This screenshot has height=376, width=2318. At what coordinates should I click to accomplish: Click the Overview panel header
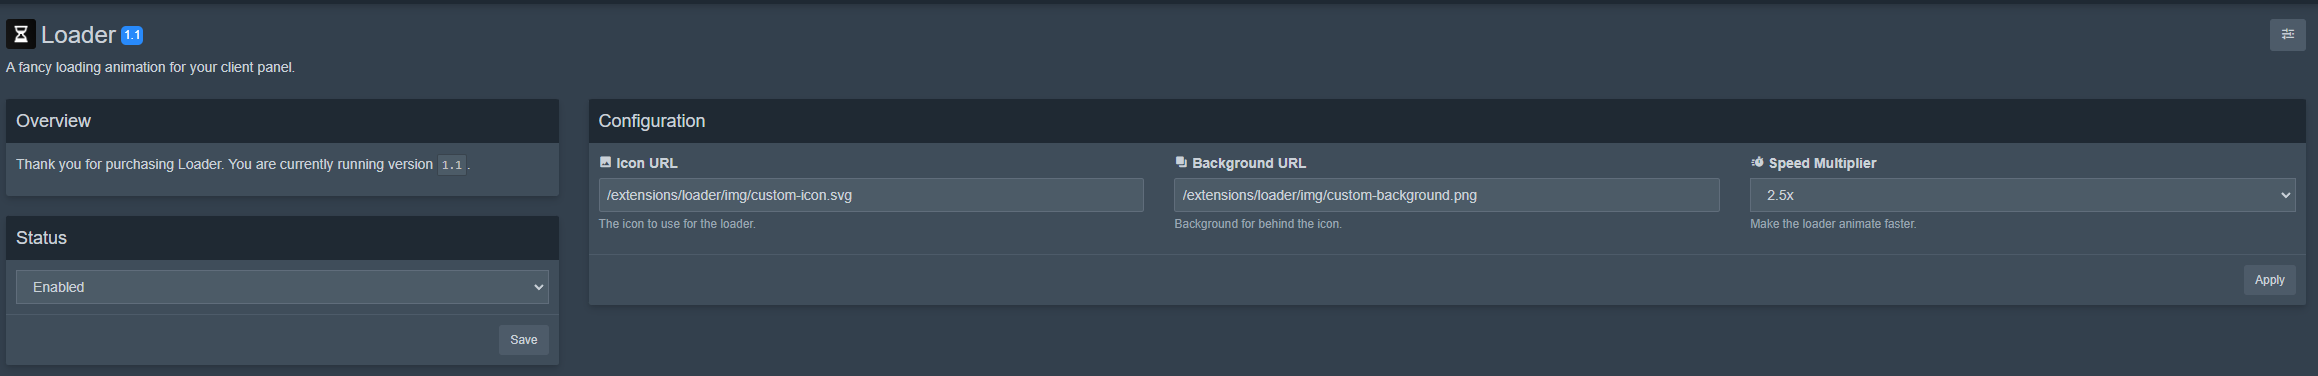[x=282, y=121]
